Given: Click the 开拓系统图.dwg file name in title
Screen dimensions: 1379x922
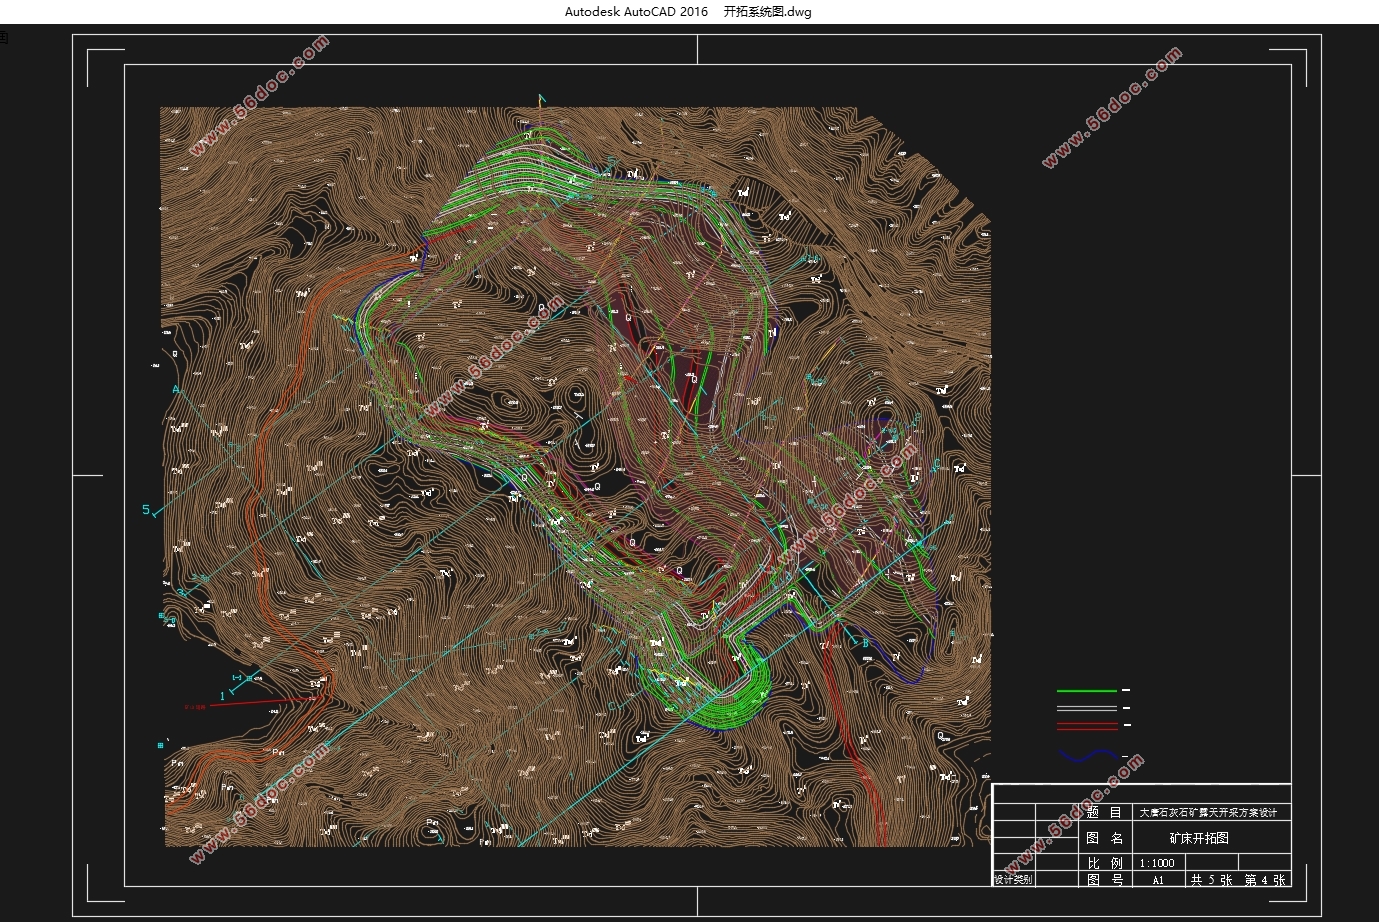Looking at the screenshot, I should [767, 12].
